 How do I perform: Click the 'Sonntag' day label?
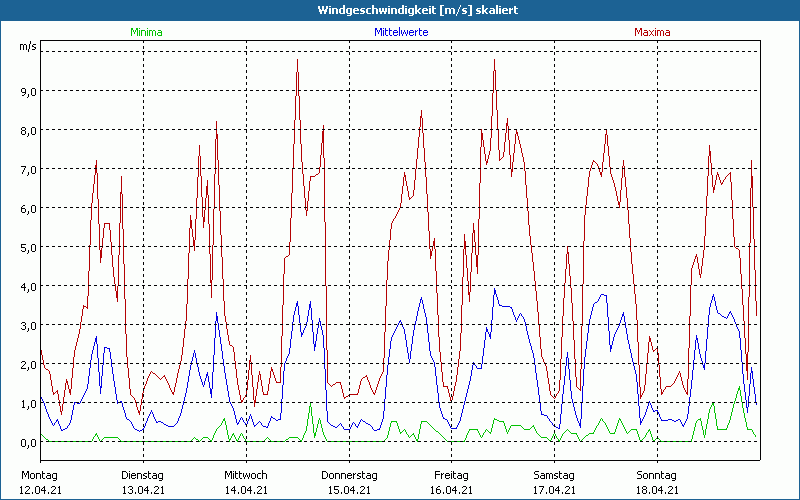[656, 476]
